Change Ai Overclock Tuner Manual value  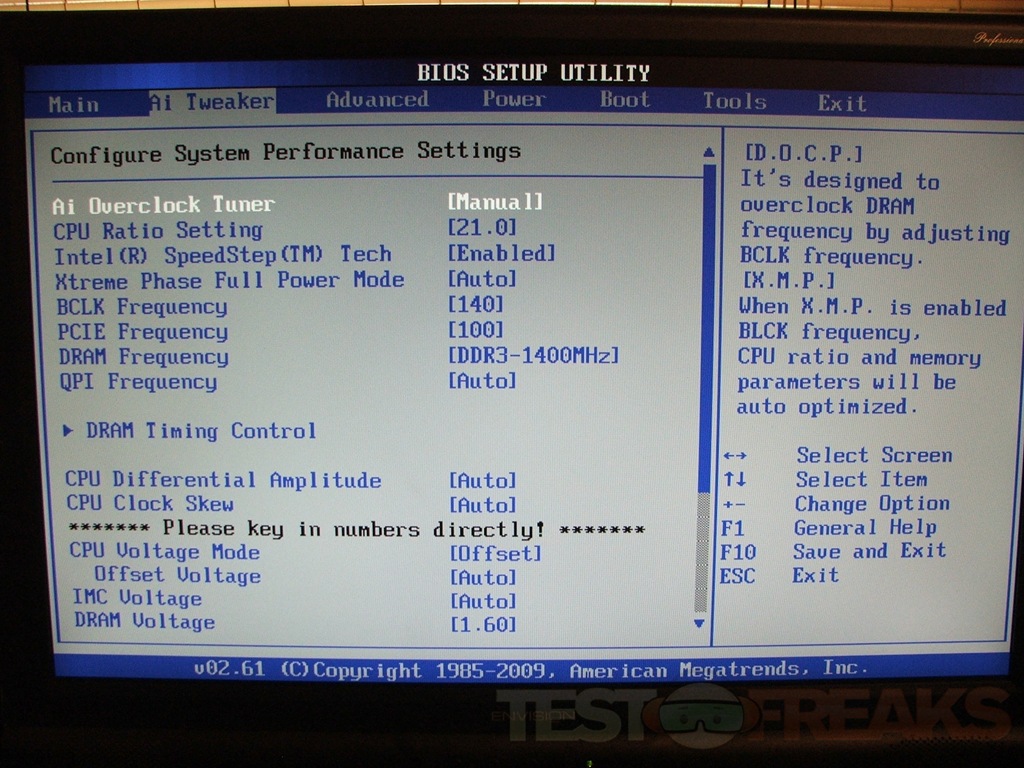[495, 202]
